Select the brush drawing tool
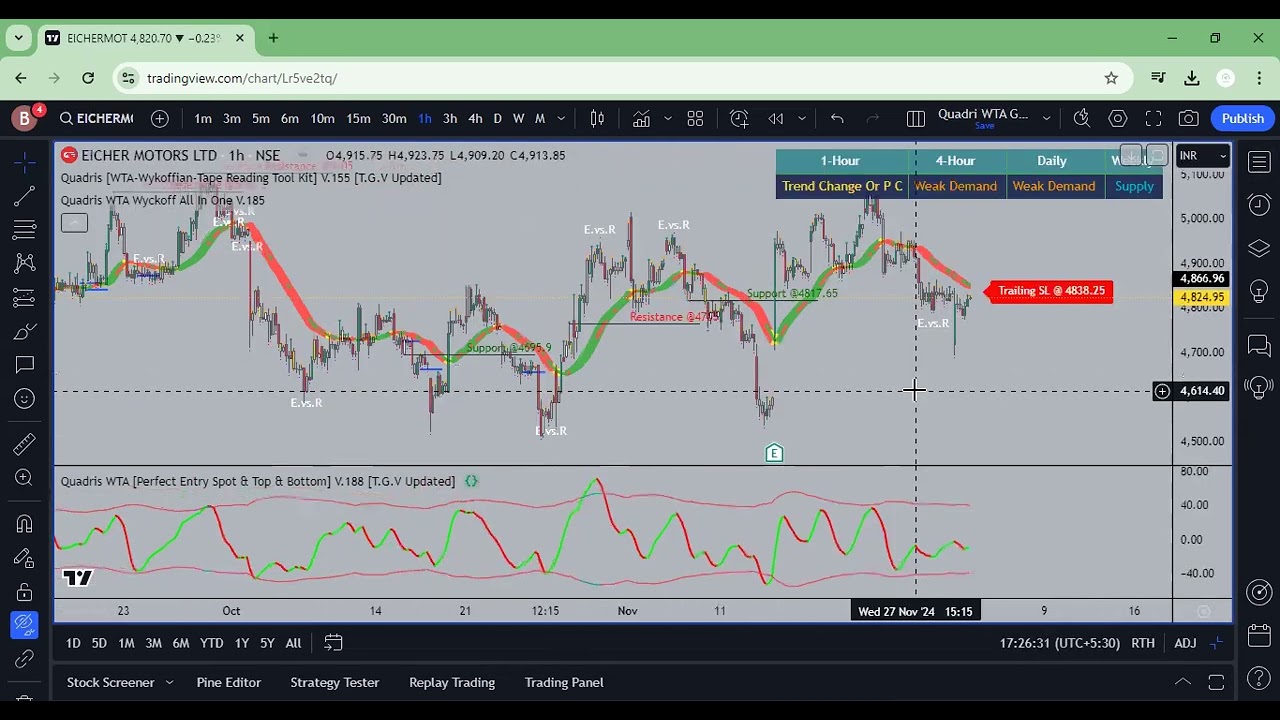The image size is (1280, 720). click(25, 332)
